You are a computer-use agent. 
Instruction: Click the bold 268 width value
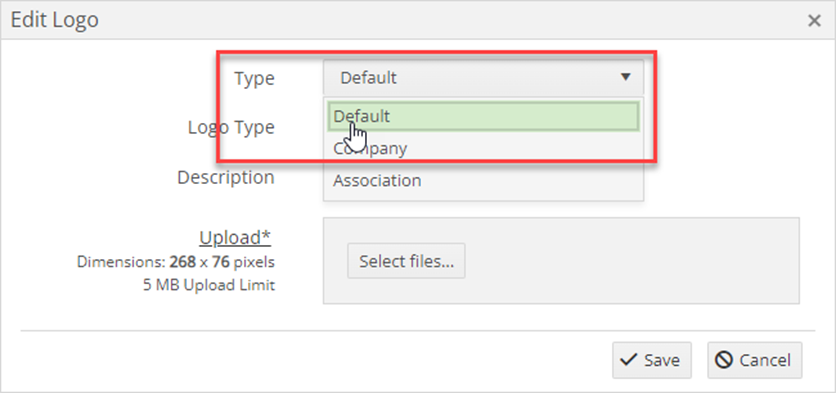coord(181,262)
